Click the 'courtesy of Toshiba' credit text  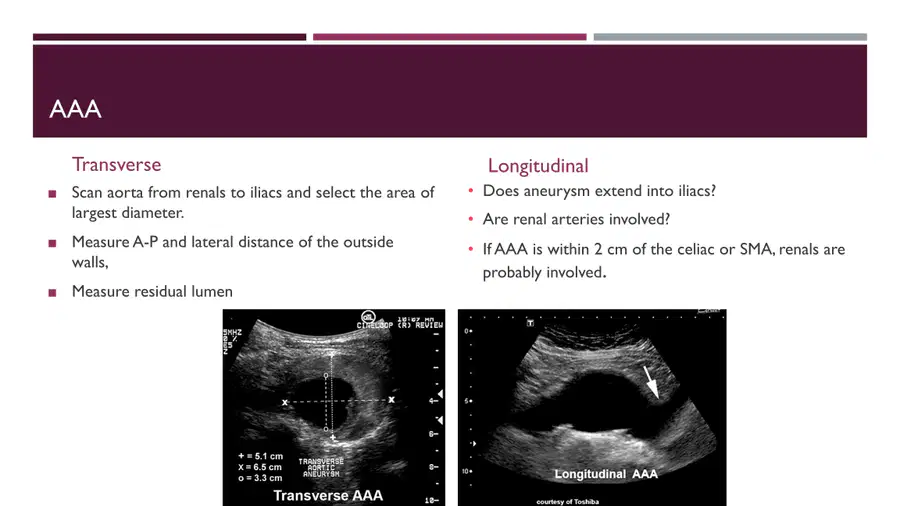568,502
